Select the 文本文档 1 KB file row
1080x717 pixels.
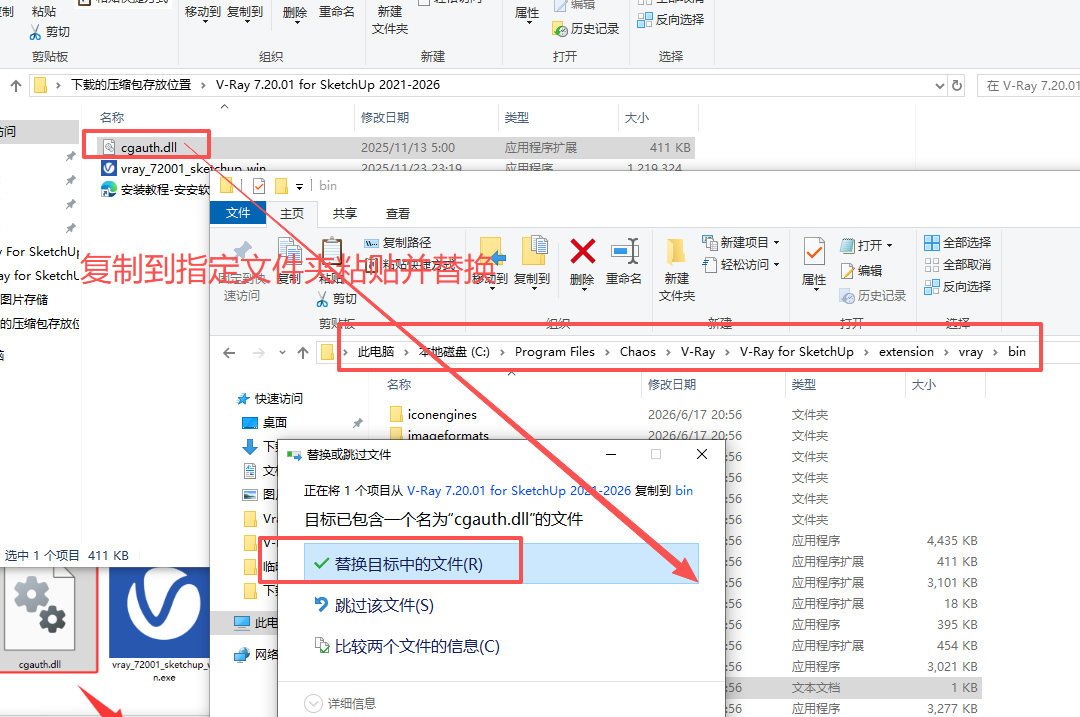[854, 687]
